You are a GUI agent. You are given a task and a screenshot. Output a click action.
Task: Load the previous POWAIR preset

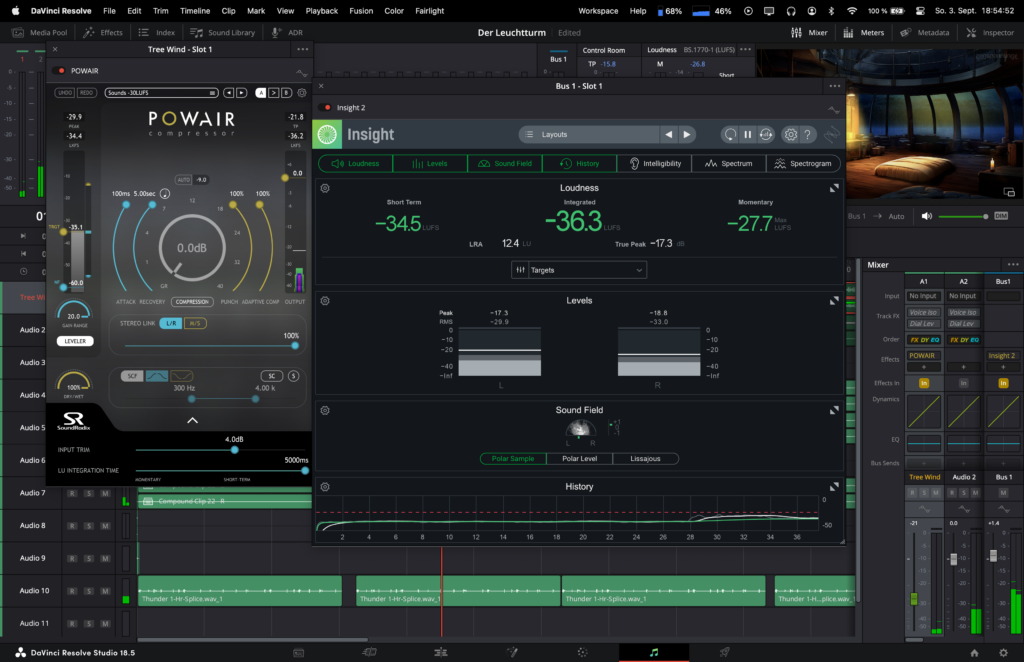pos(229,93)
